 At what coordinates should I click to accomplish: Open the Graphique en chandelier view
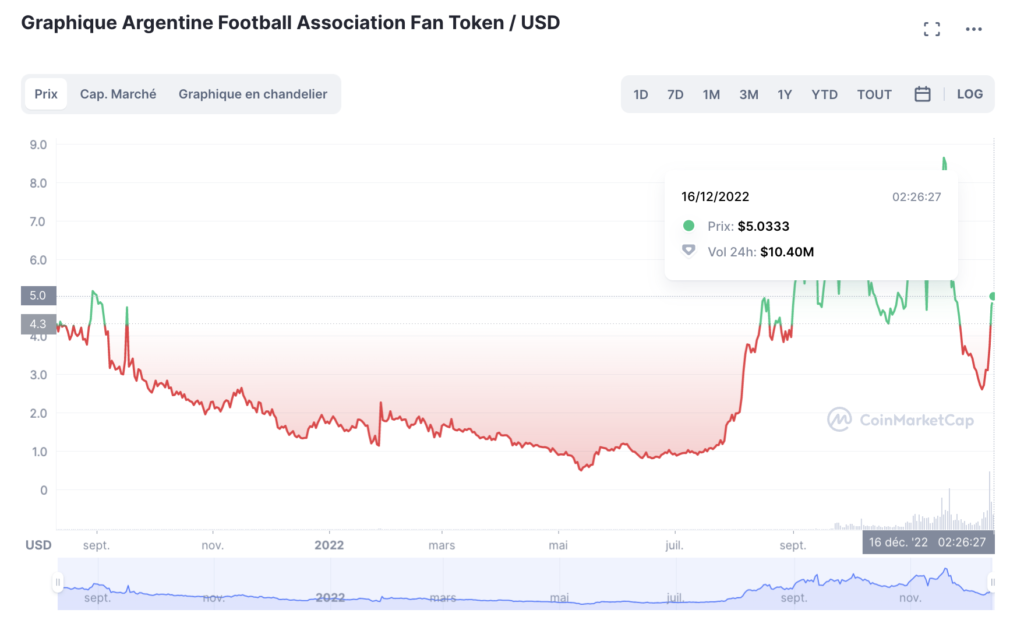coord(253,94)
